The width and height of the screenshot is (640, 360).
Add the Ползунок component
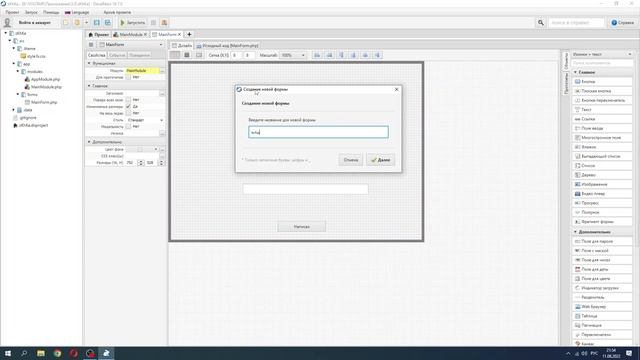click(x=602, y=212)
